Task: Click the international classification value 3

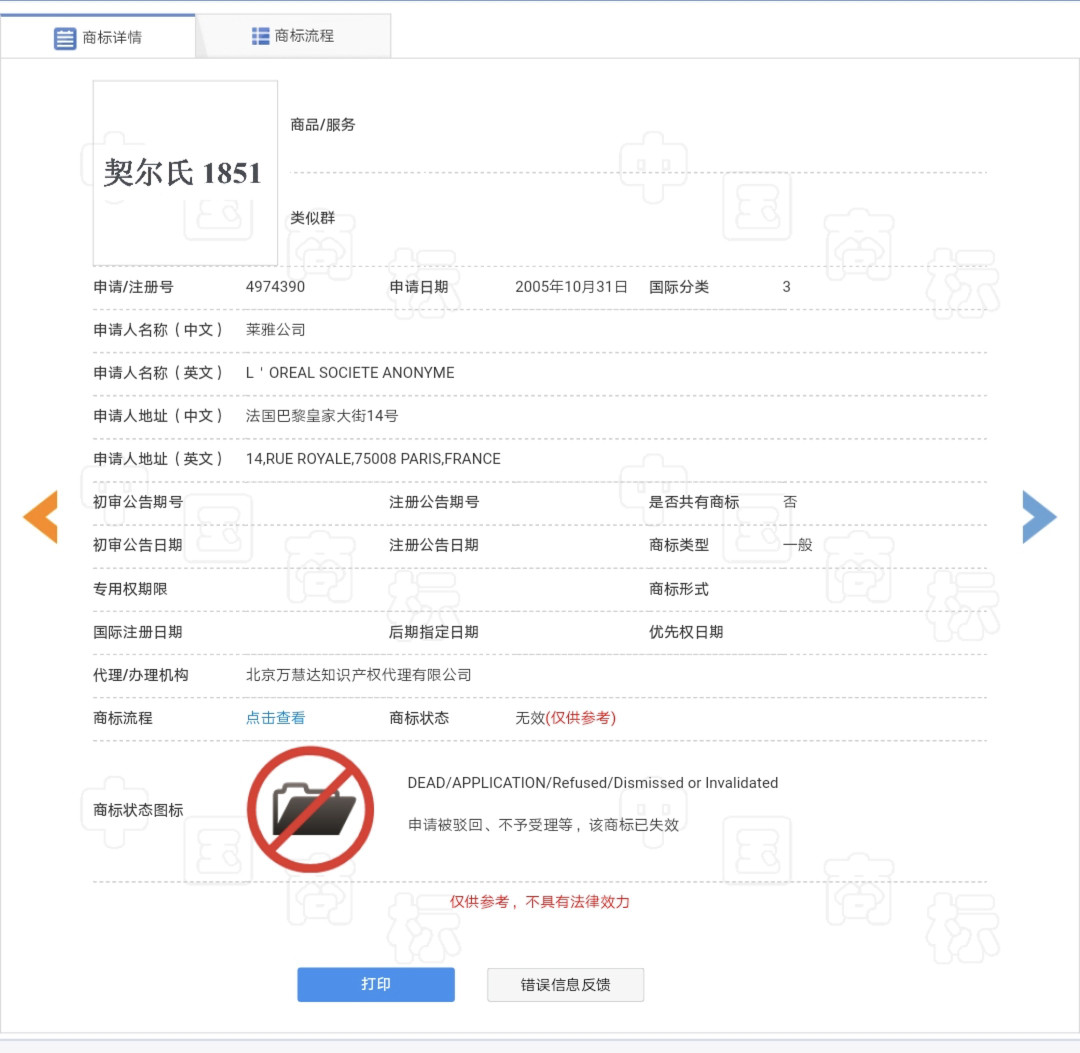Action: tap(786, 287)
